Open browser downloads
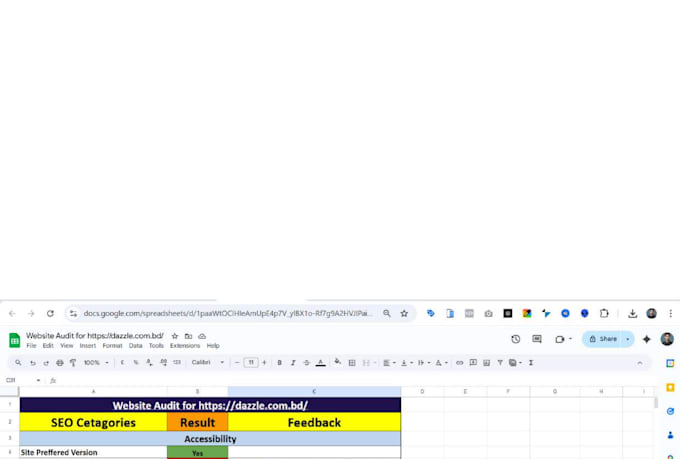Screen dimensions: 680x459 632,313
